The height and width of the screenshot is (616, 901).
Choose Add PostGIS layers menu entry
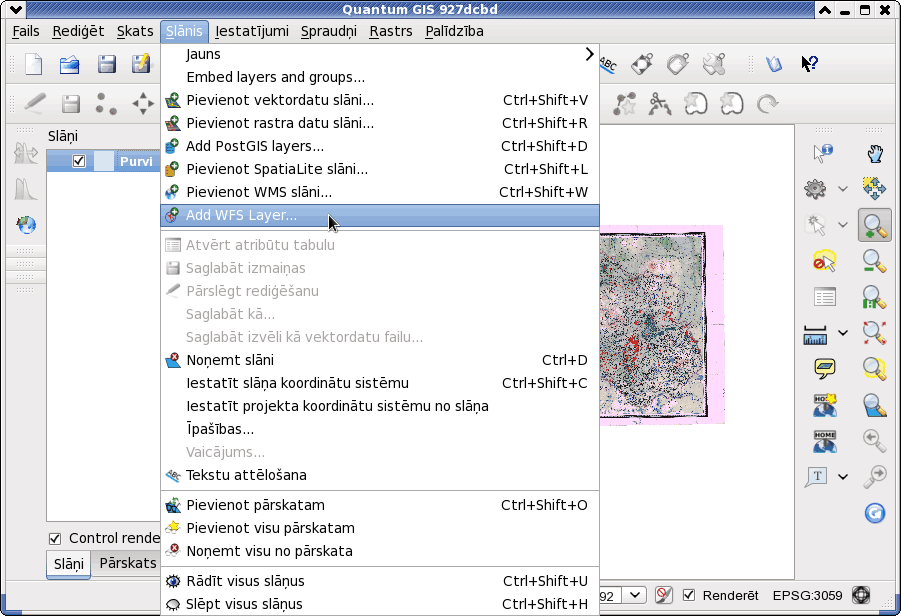[x=380, y=146]
